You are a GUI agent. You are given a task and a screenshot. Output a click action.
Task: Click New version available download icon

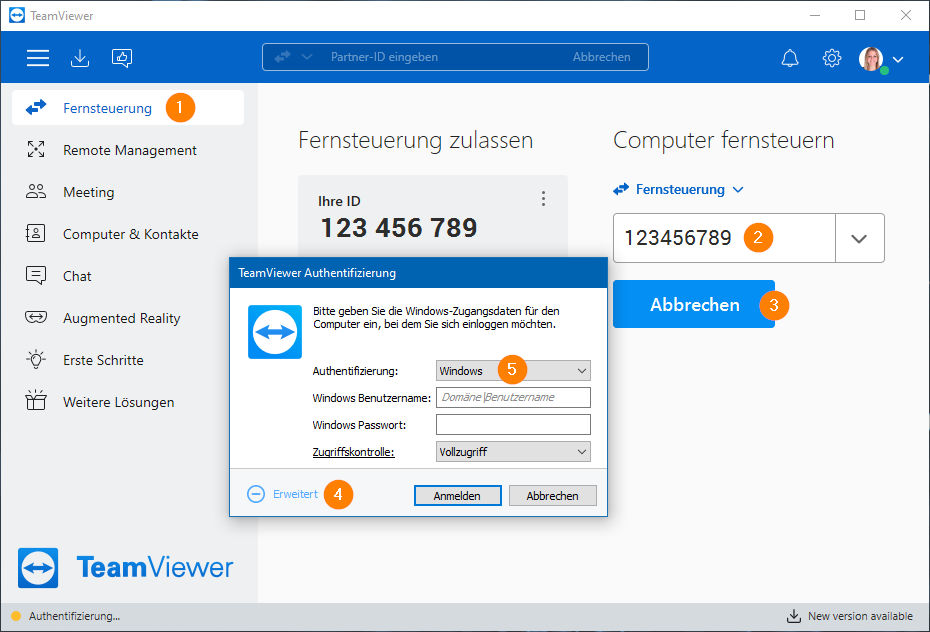coord(793,616)
